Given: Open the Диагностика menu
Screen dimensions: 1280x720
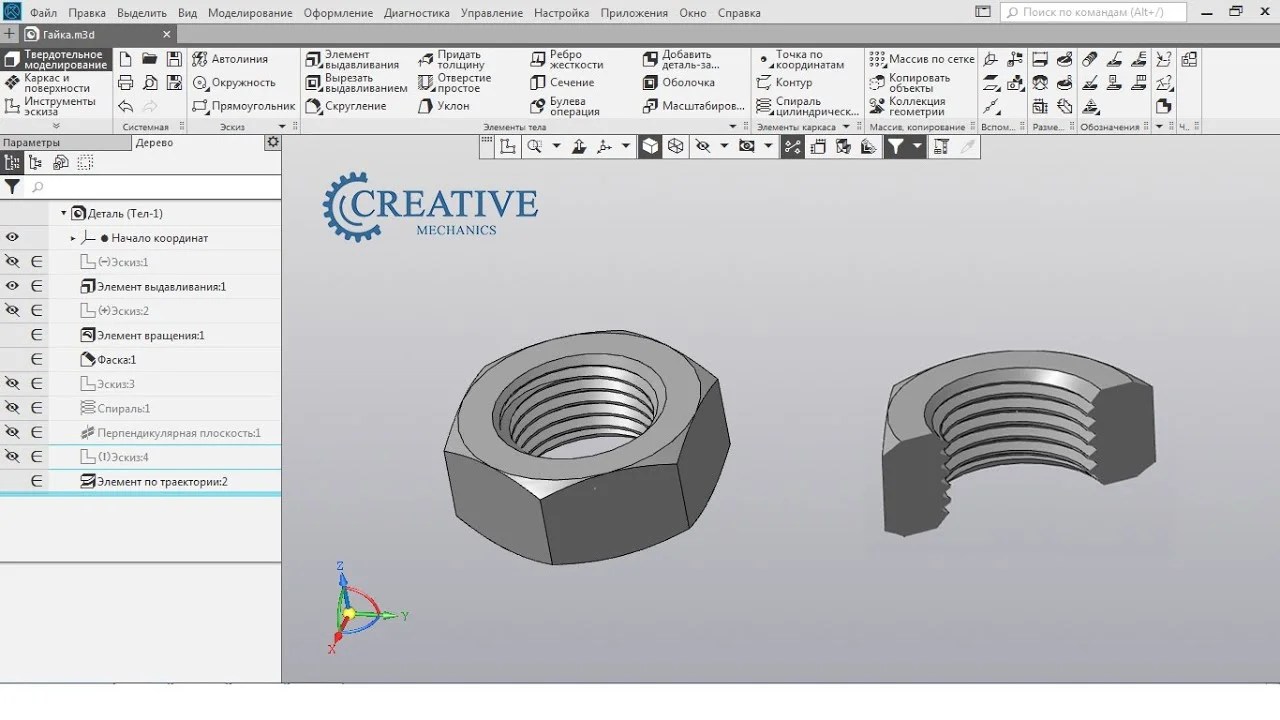Looking at the screenshot, I should (417, 13).
